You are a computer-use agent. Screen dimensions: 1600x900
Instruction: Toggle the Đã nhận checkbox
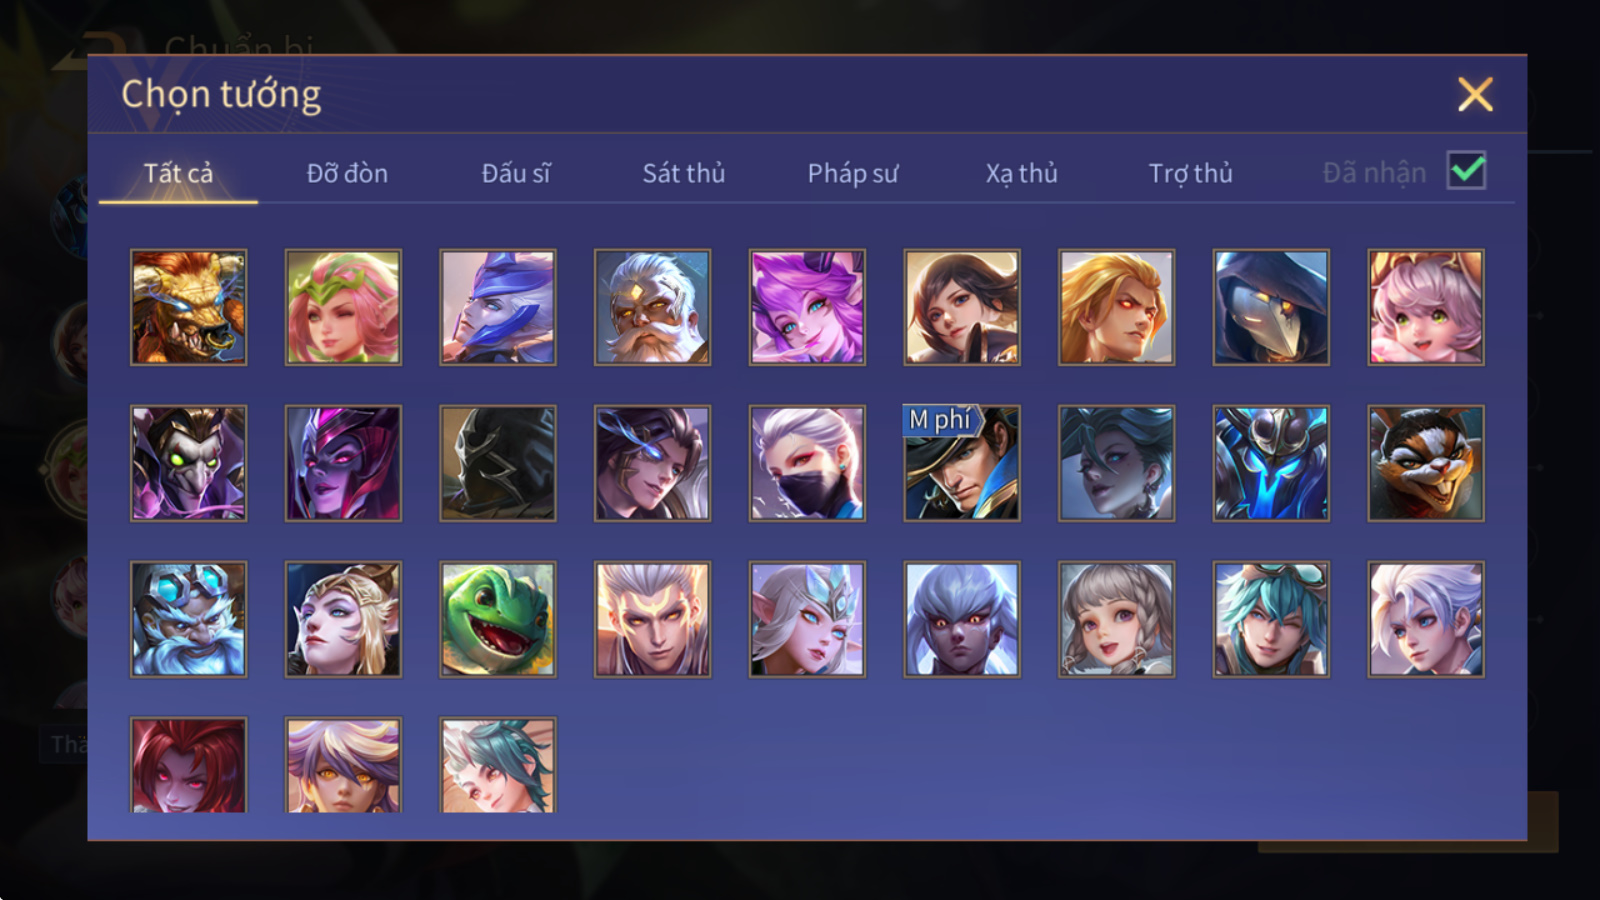coord(1467,171)
